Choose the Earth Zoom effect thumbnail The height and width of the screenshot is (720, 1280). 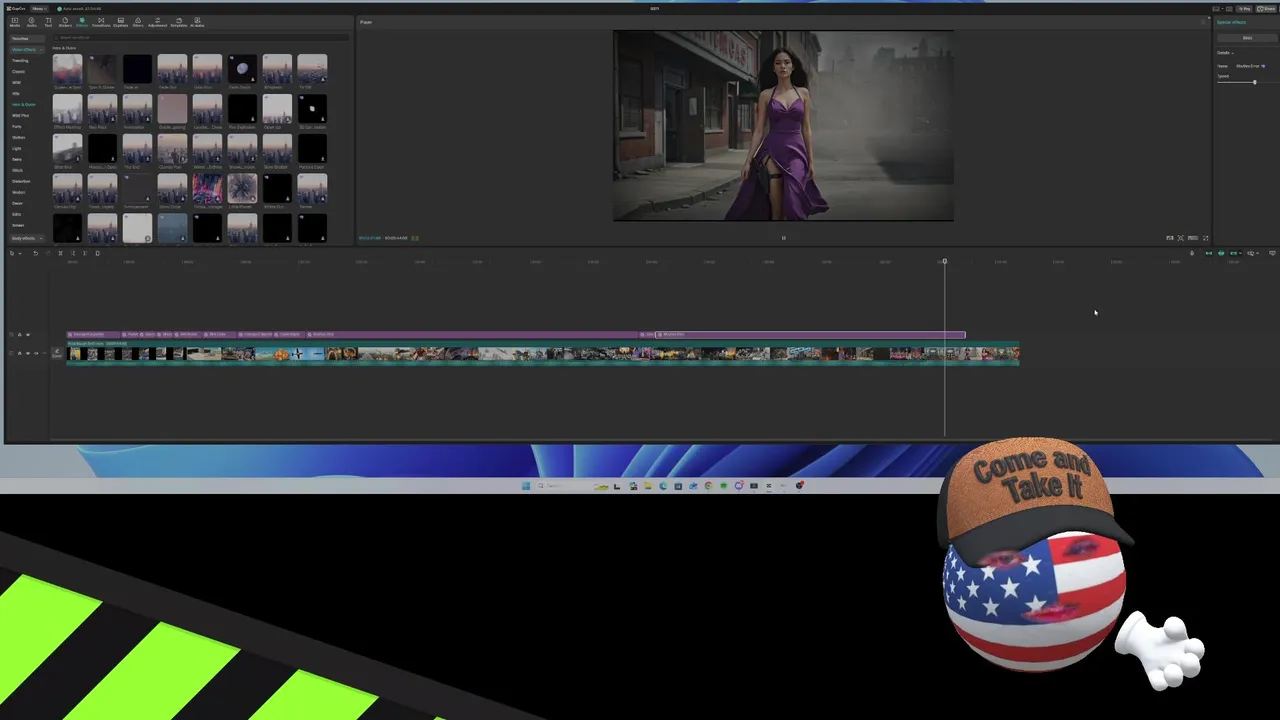click(242, 69)
